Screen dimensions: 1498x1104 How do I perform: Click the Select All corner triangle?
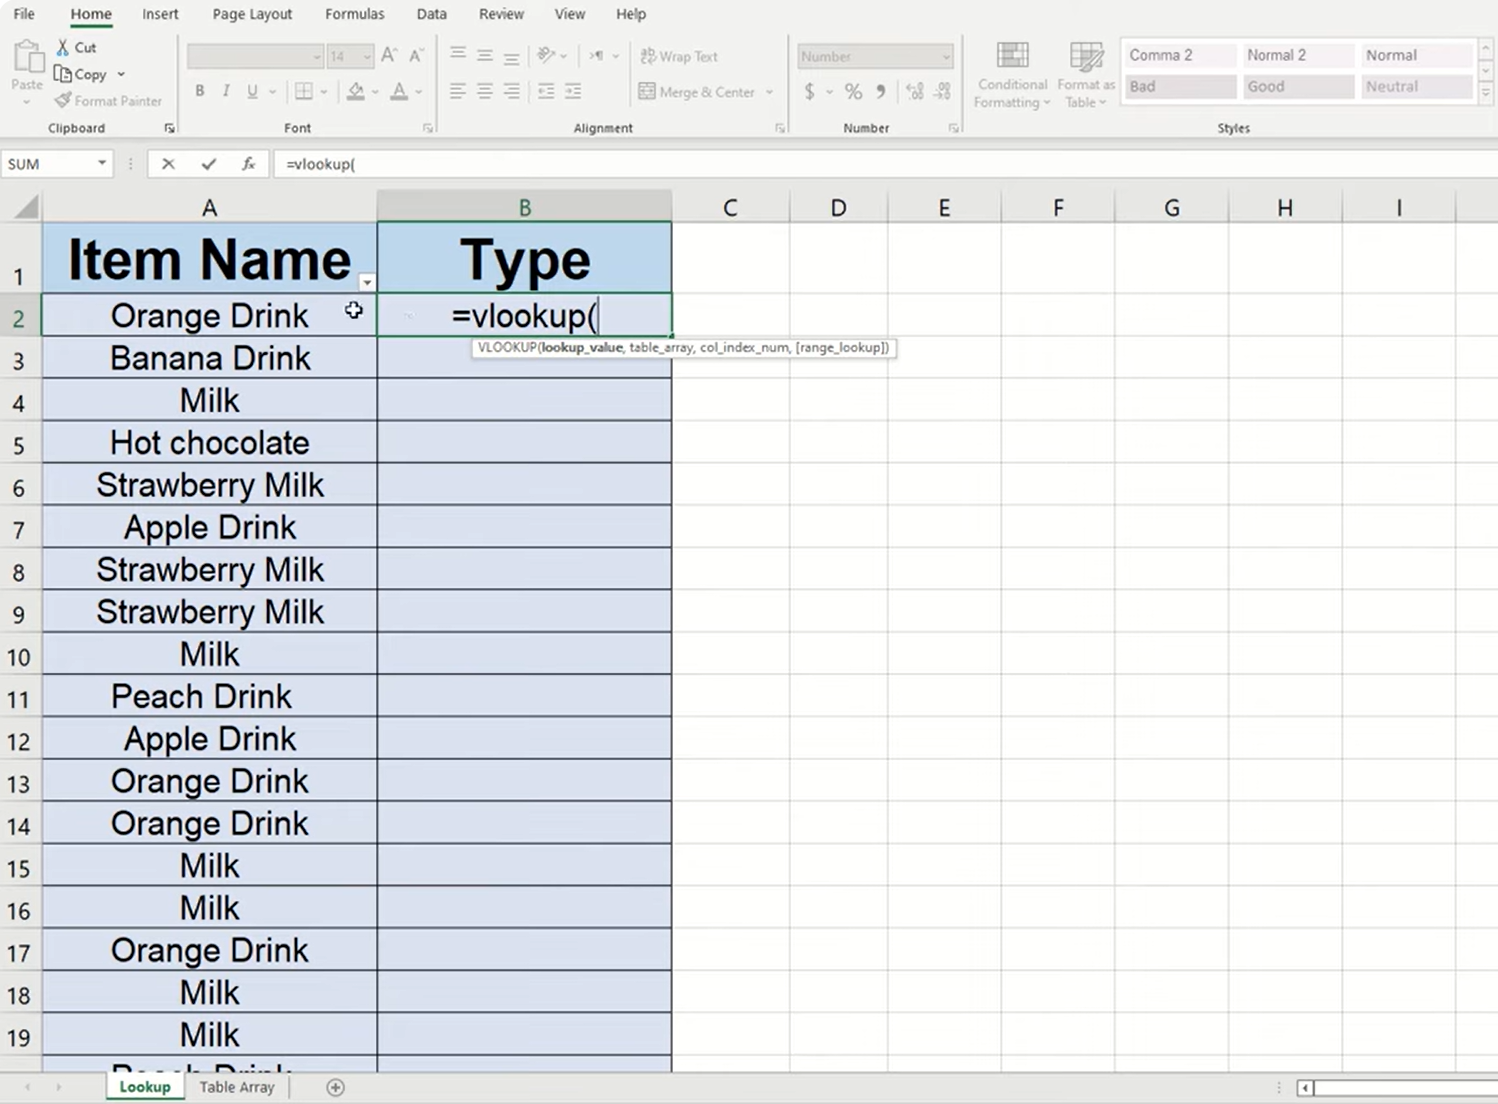[x=26, y=207]
